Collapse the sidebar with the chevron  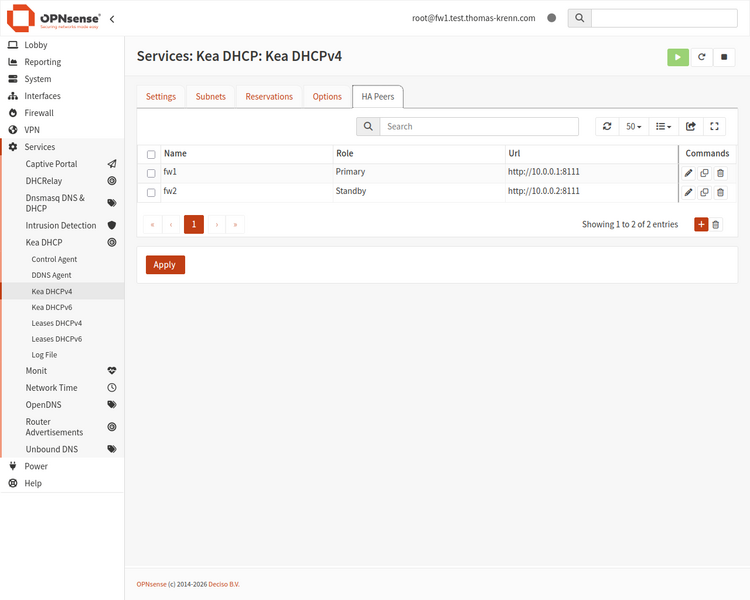point(112,19)
